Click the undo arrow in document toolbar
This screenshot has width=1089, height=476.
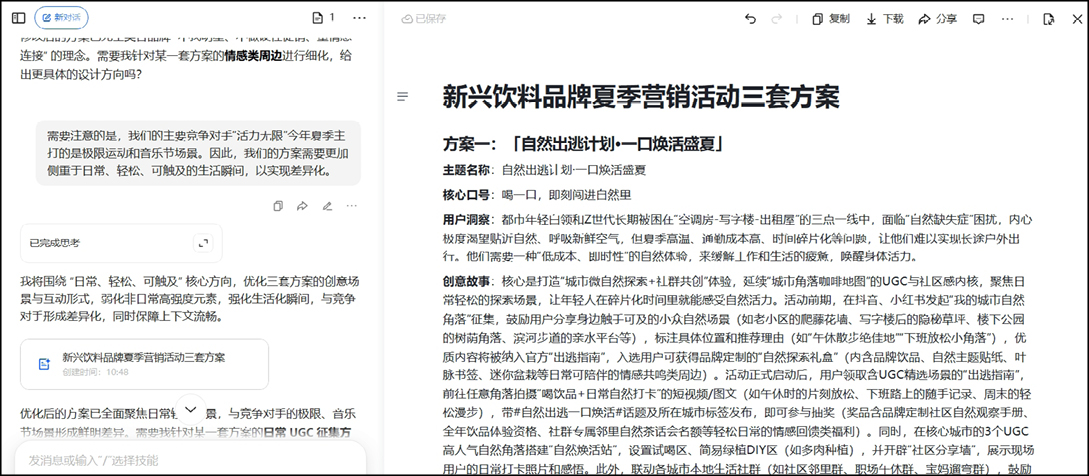[750, 19]
